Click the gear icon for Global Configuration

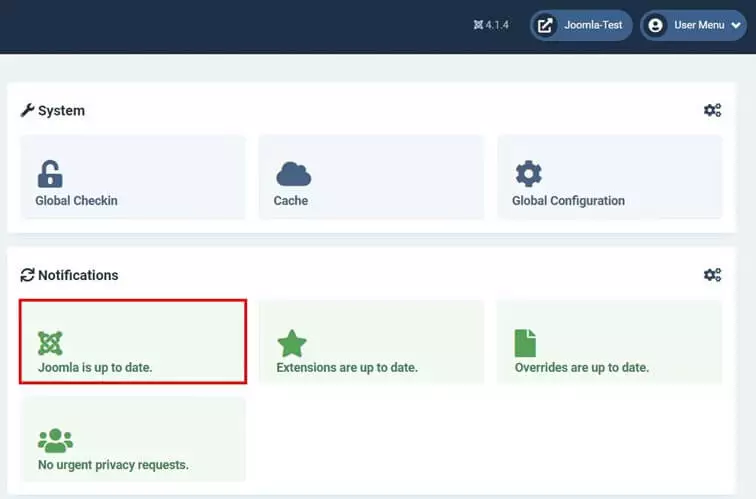pyautogui.click(x=528, y=173)
